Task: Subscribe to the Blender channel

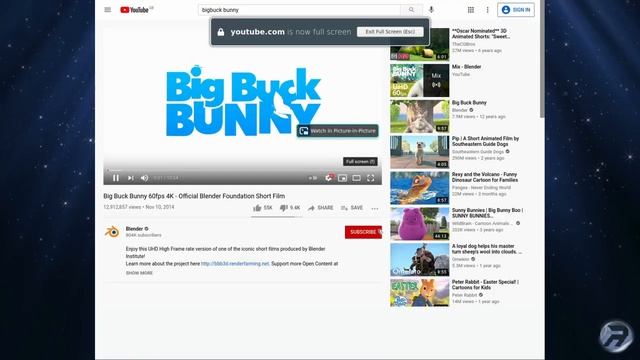Action: click(363, 232)
